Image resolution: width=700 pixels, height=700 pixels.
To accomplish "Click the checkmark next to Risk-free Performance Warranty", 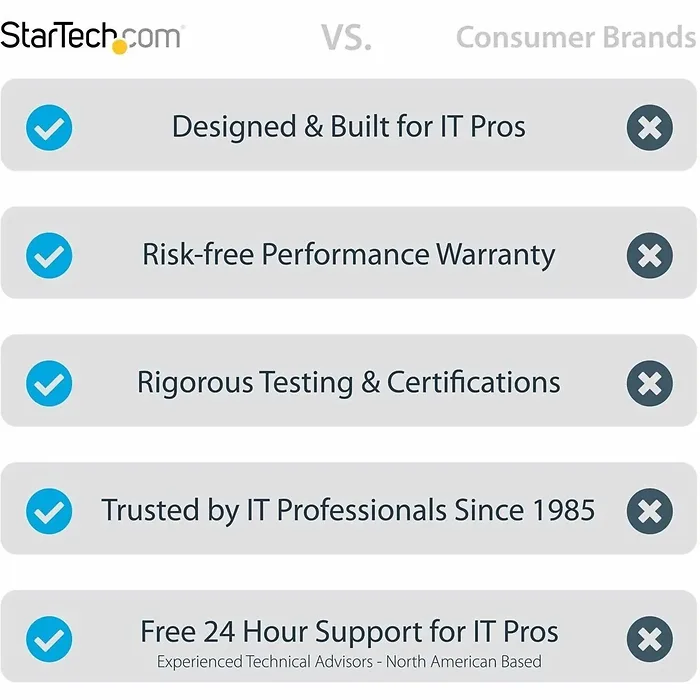I will tap(49, 255).
